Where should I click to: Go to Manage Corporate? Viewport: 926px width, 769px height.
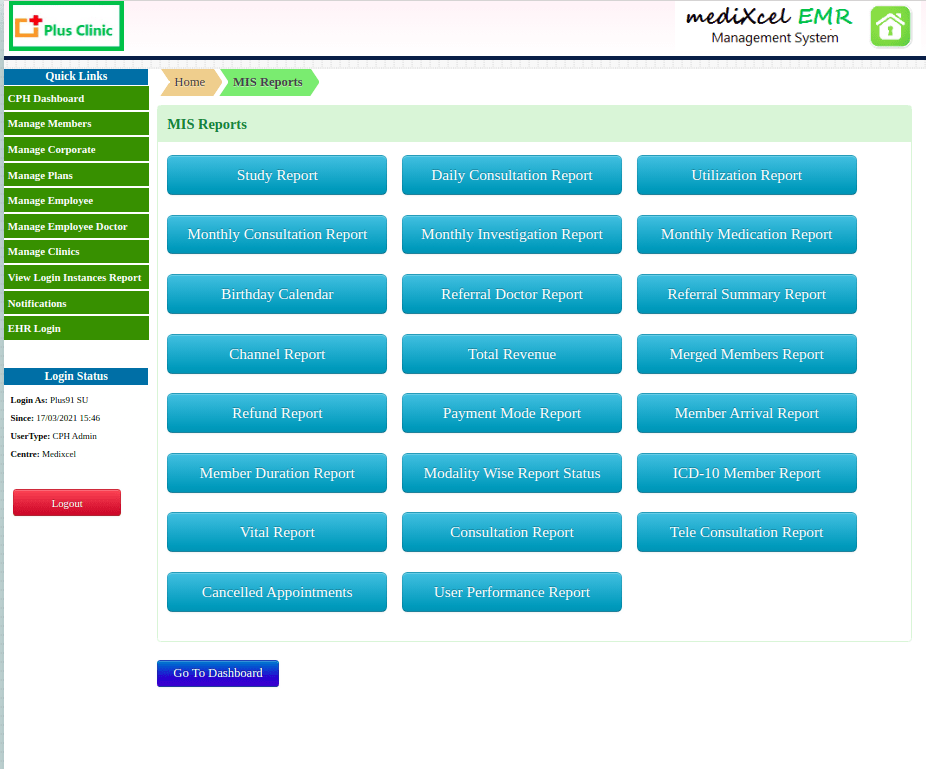pyautogui.click(x=76, y=149)
